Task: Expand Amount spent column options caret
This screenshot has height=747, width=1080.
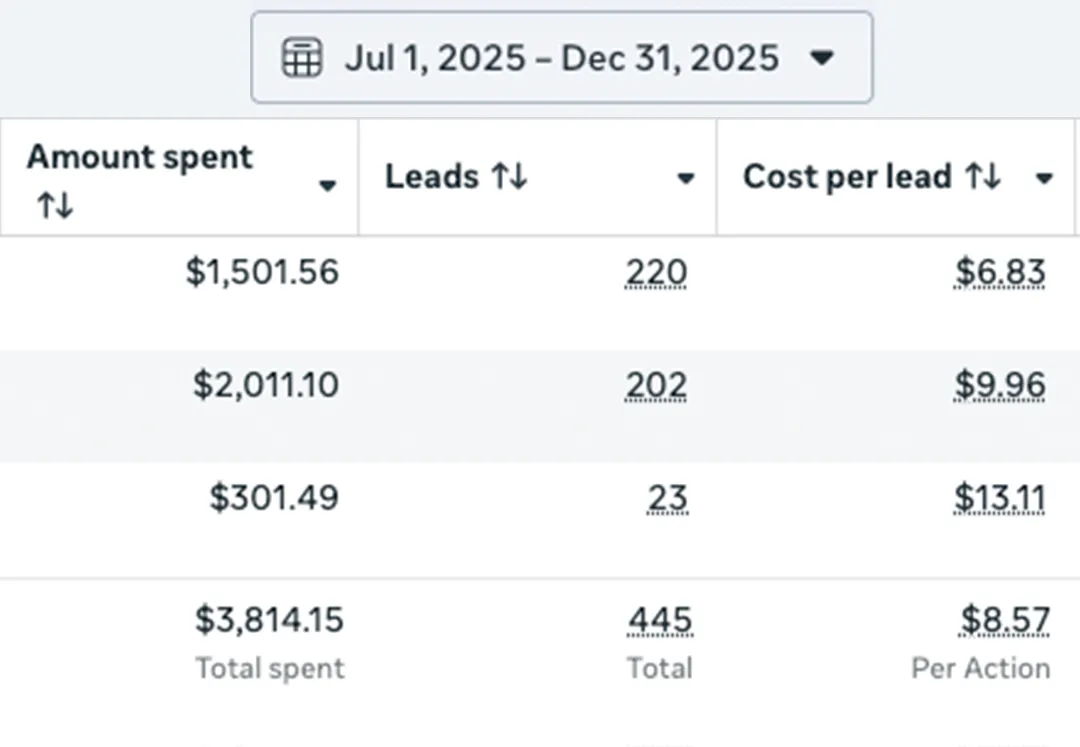Action: [x=327, y=185]
